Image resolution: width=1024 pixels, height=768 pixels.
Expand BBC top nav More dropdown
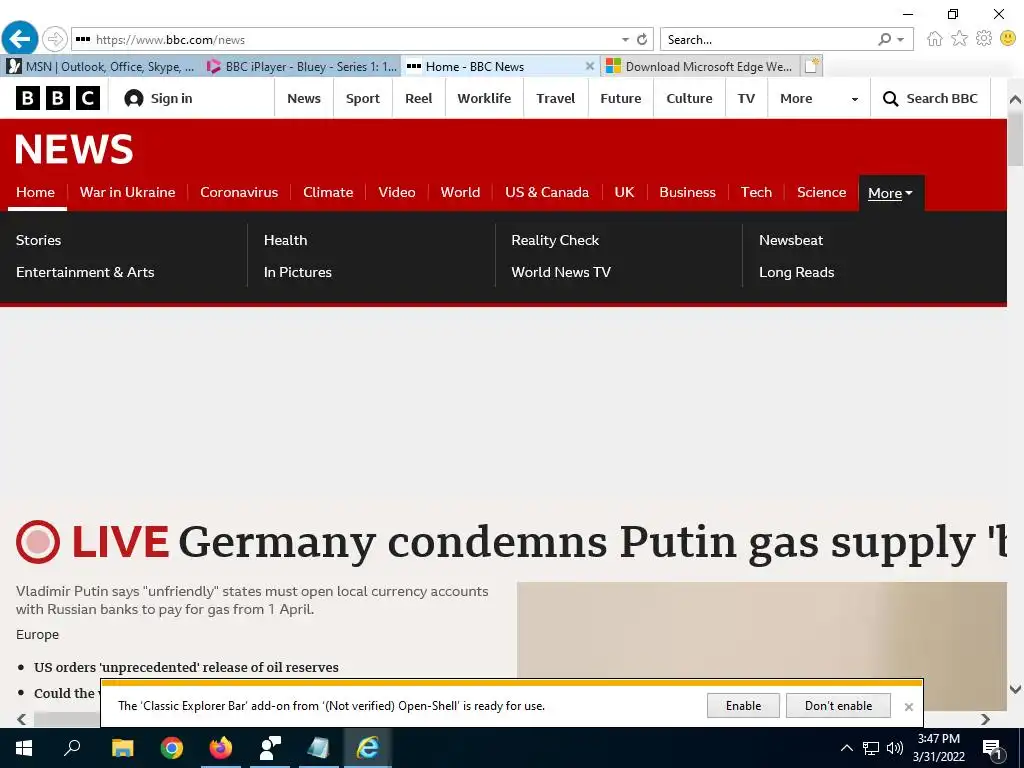click(819, 99)
